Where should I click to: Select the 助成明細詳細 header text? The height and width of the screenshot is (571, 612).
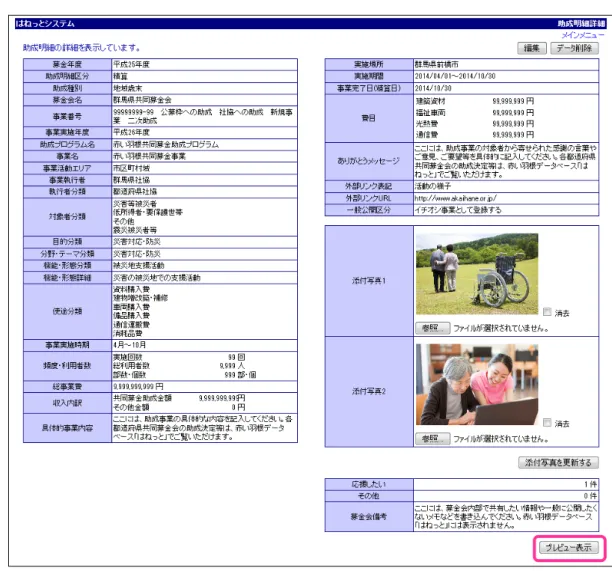click(581, 23)
